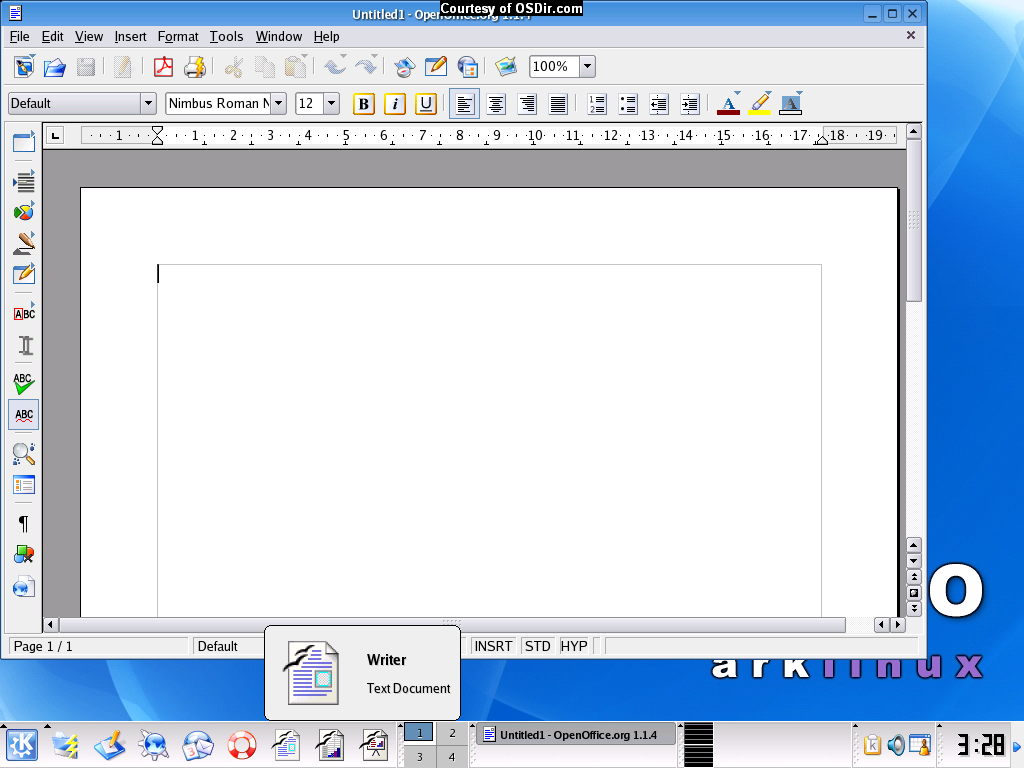Open the File menu
This screenshot has width=1024, height=768.
pos(20,37)
